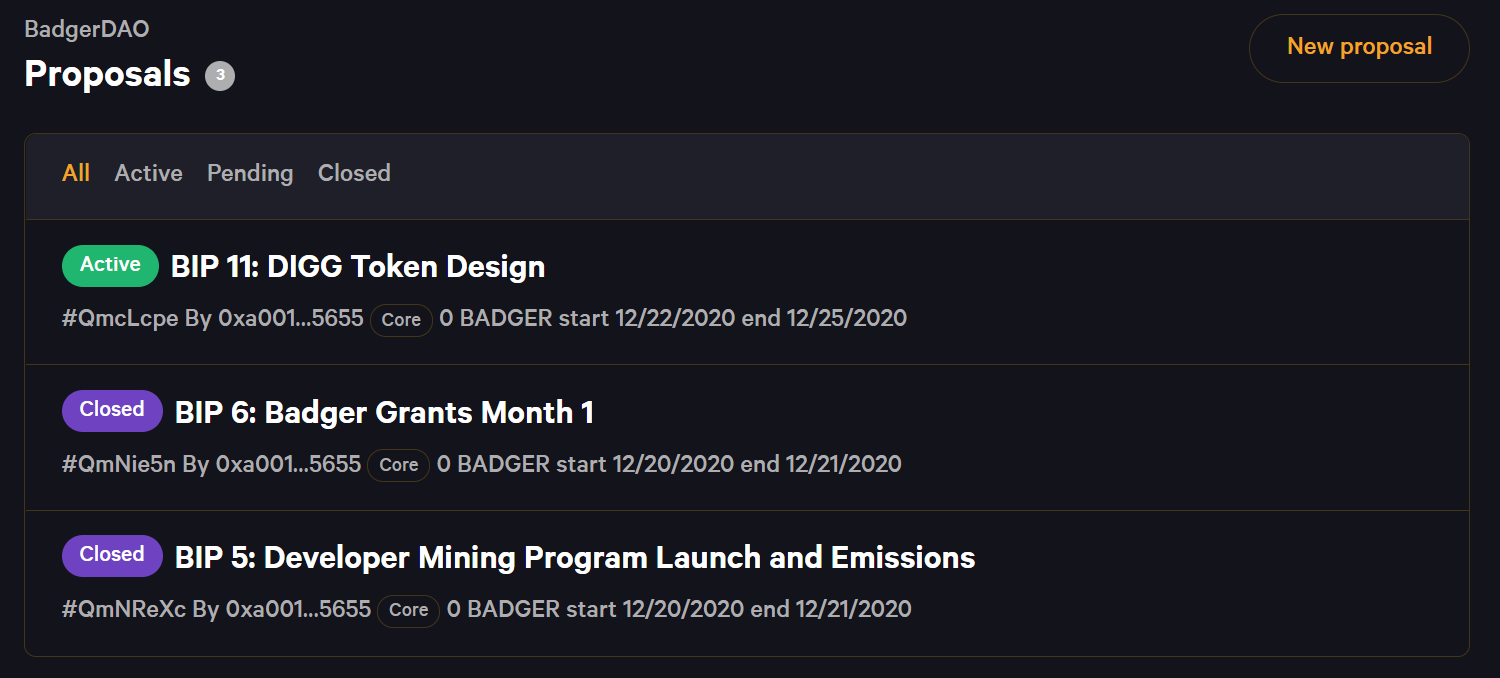Viewport: 1500px width, 678px height.
Task: Switch to the Active filter tab
Action: (148, 173)
